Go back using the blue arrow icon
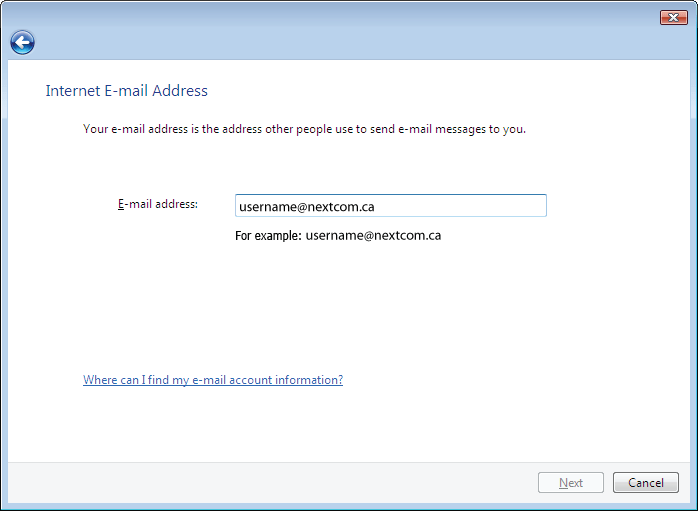This screenshot has height=511, width=698. (x=22, y=43)
